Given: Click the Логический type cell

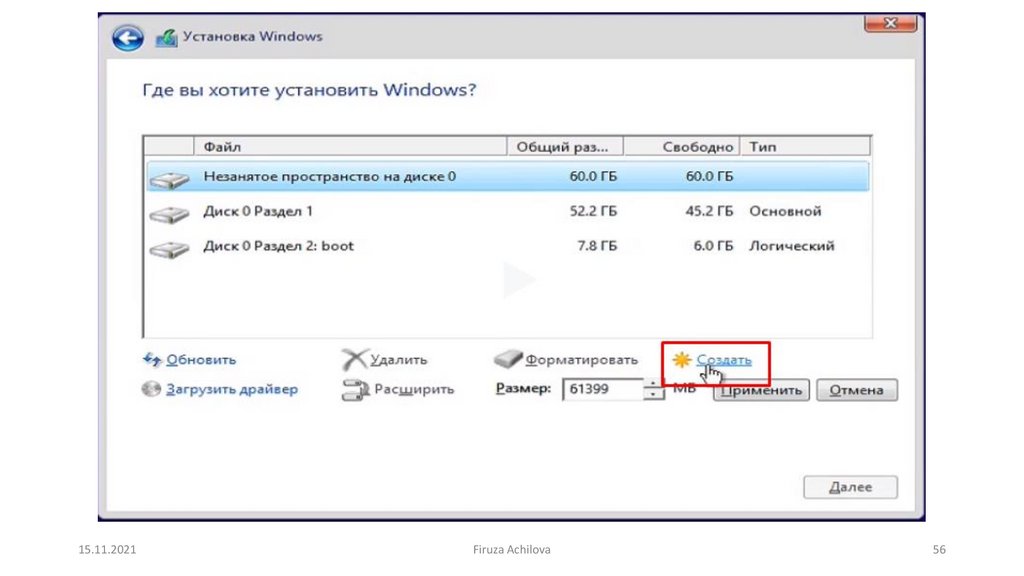Looking at the screenshot, I should pyautogui.click(x=792, y=246).
